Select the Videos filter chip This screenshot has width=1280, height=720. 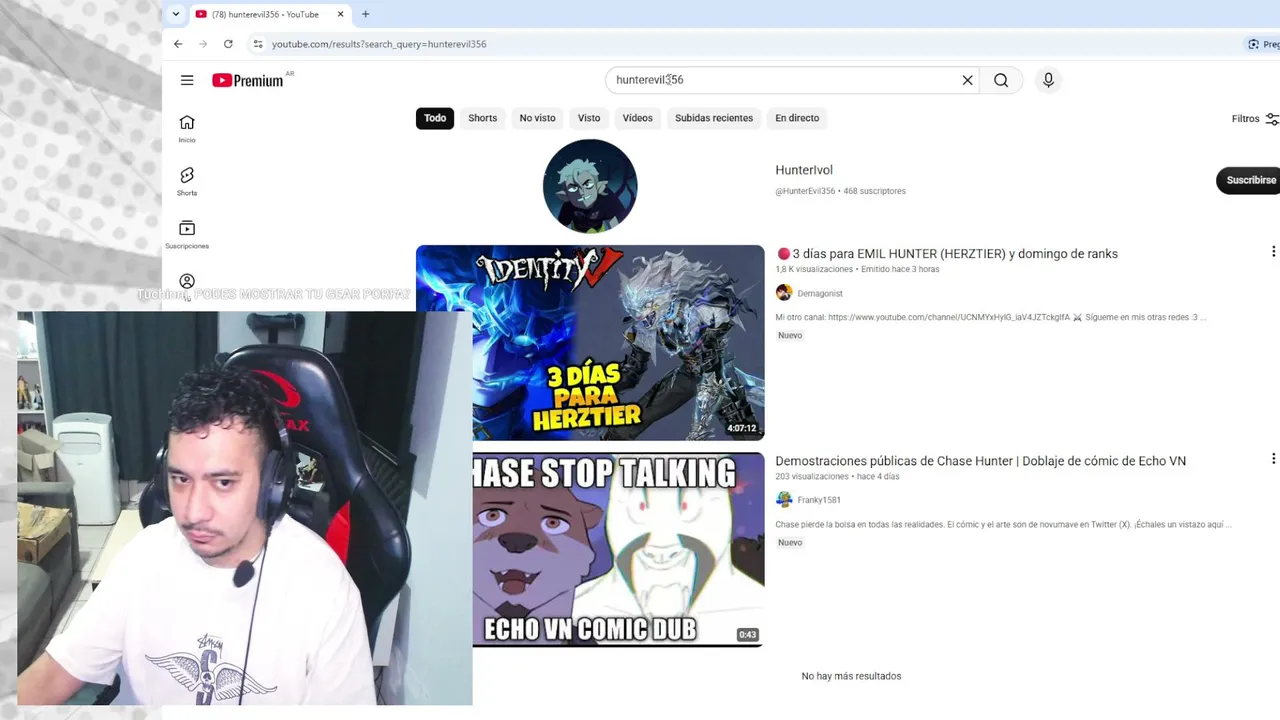click(x=637, y=118)
